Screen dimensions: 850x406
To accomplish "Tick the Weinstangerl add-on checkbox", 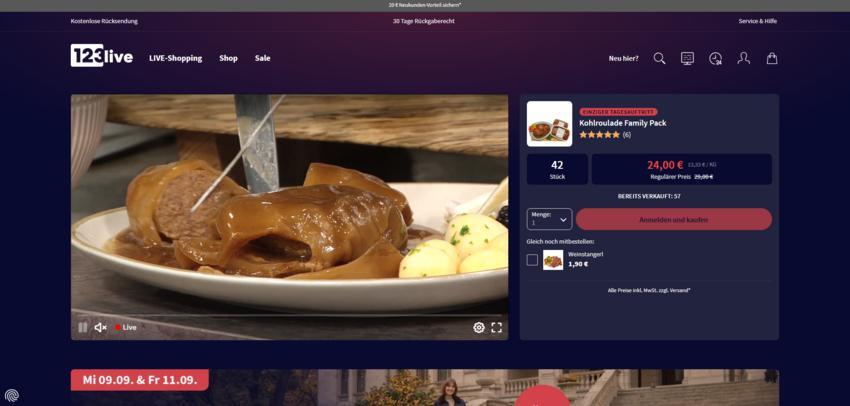I will coord(532,260).
